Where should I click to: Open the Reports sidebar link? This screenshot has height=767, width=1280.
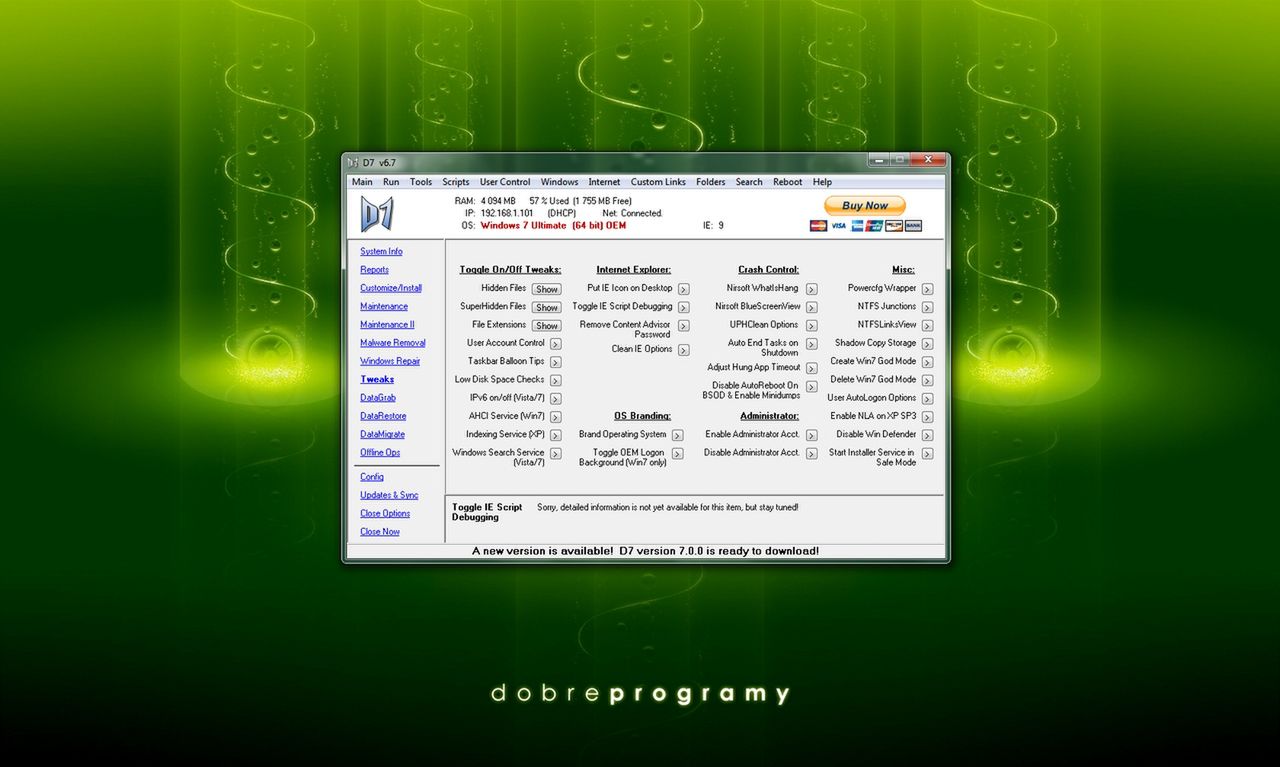tap(374, 270)
